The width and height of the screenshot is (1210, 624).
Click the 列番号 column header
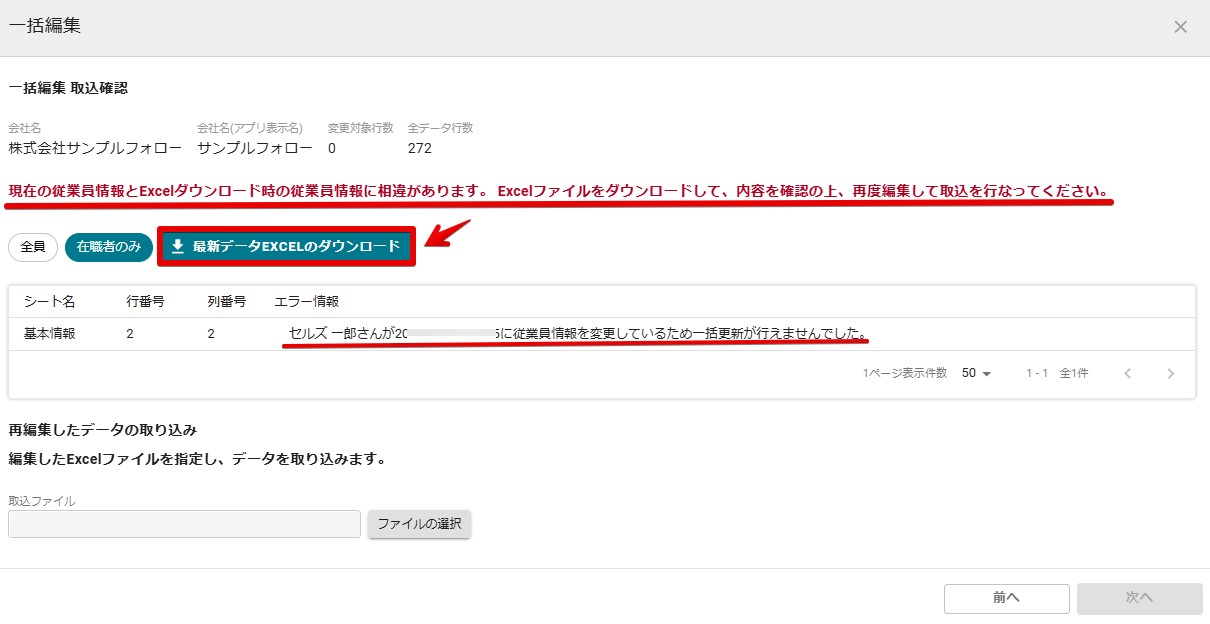coord(226,301)
